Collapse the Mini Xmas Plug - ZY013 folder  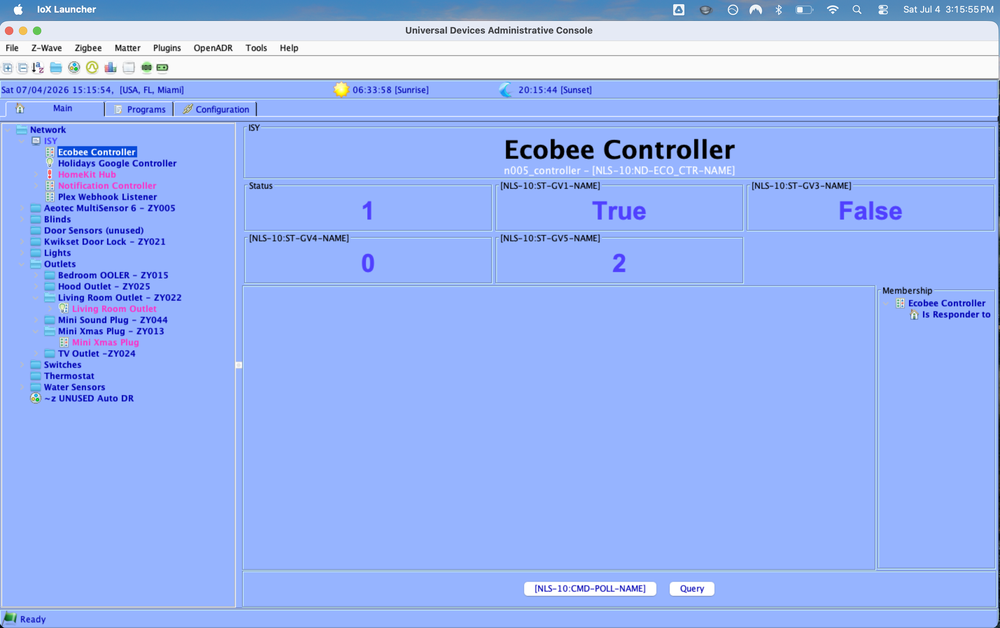coord(36,332)
